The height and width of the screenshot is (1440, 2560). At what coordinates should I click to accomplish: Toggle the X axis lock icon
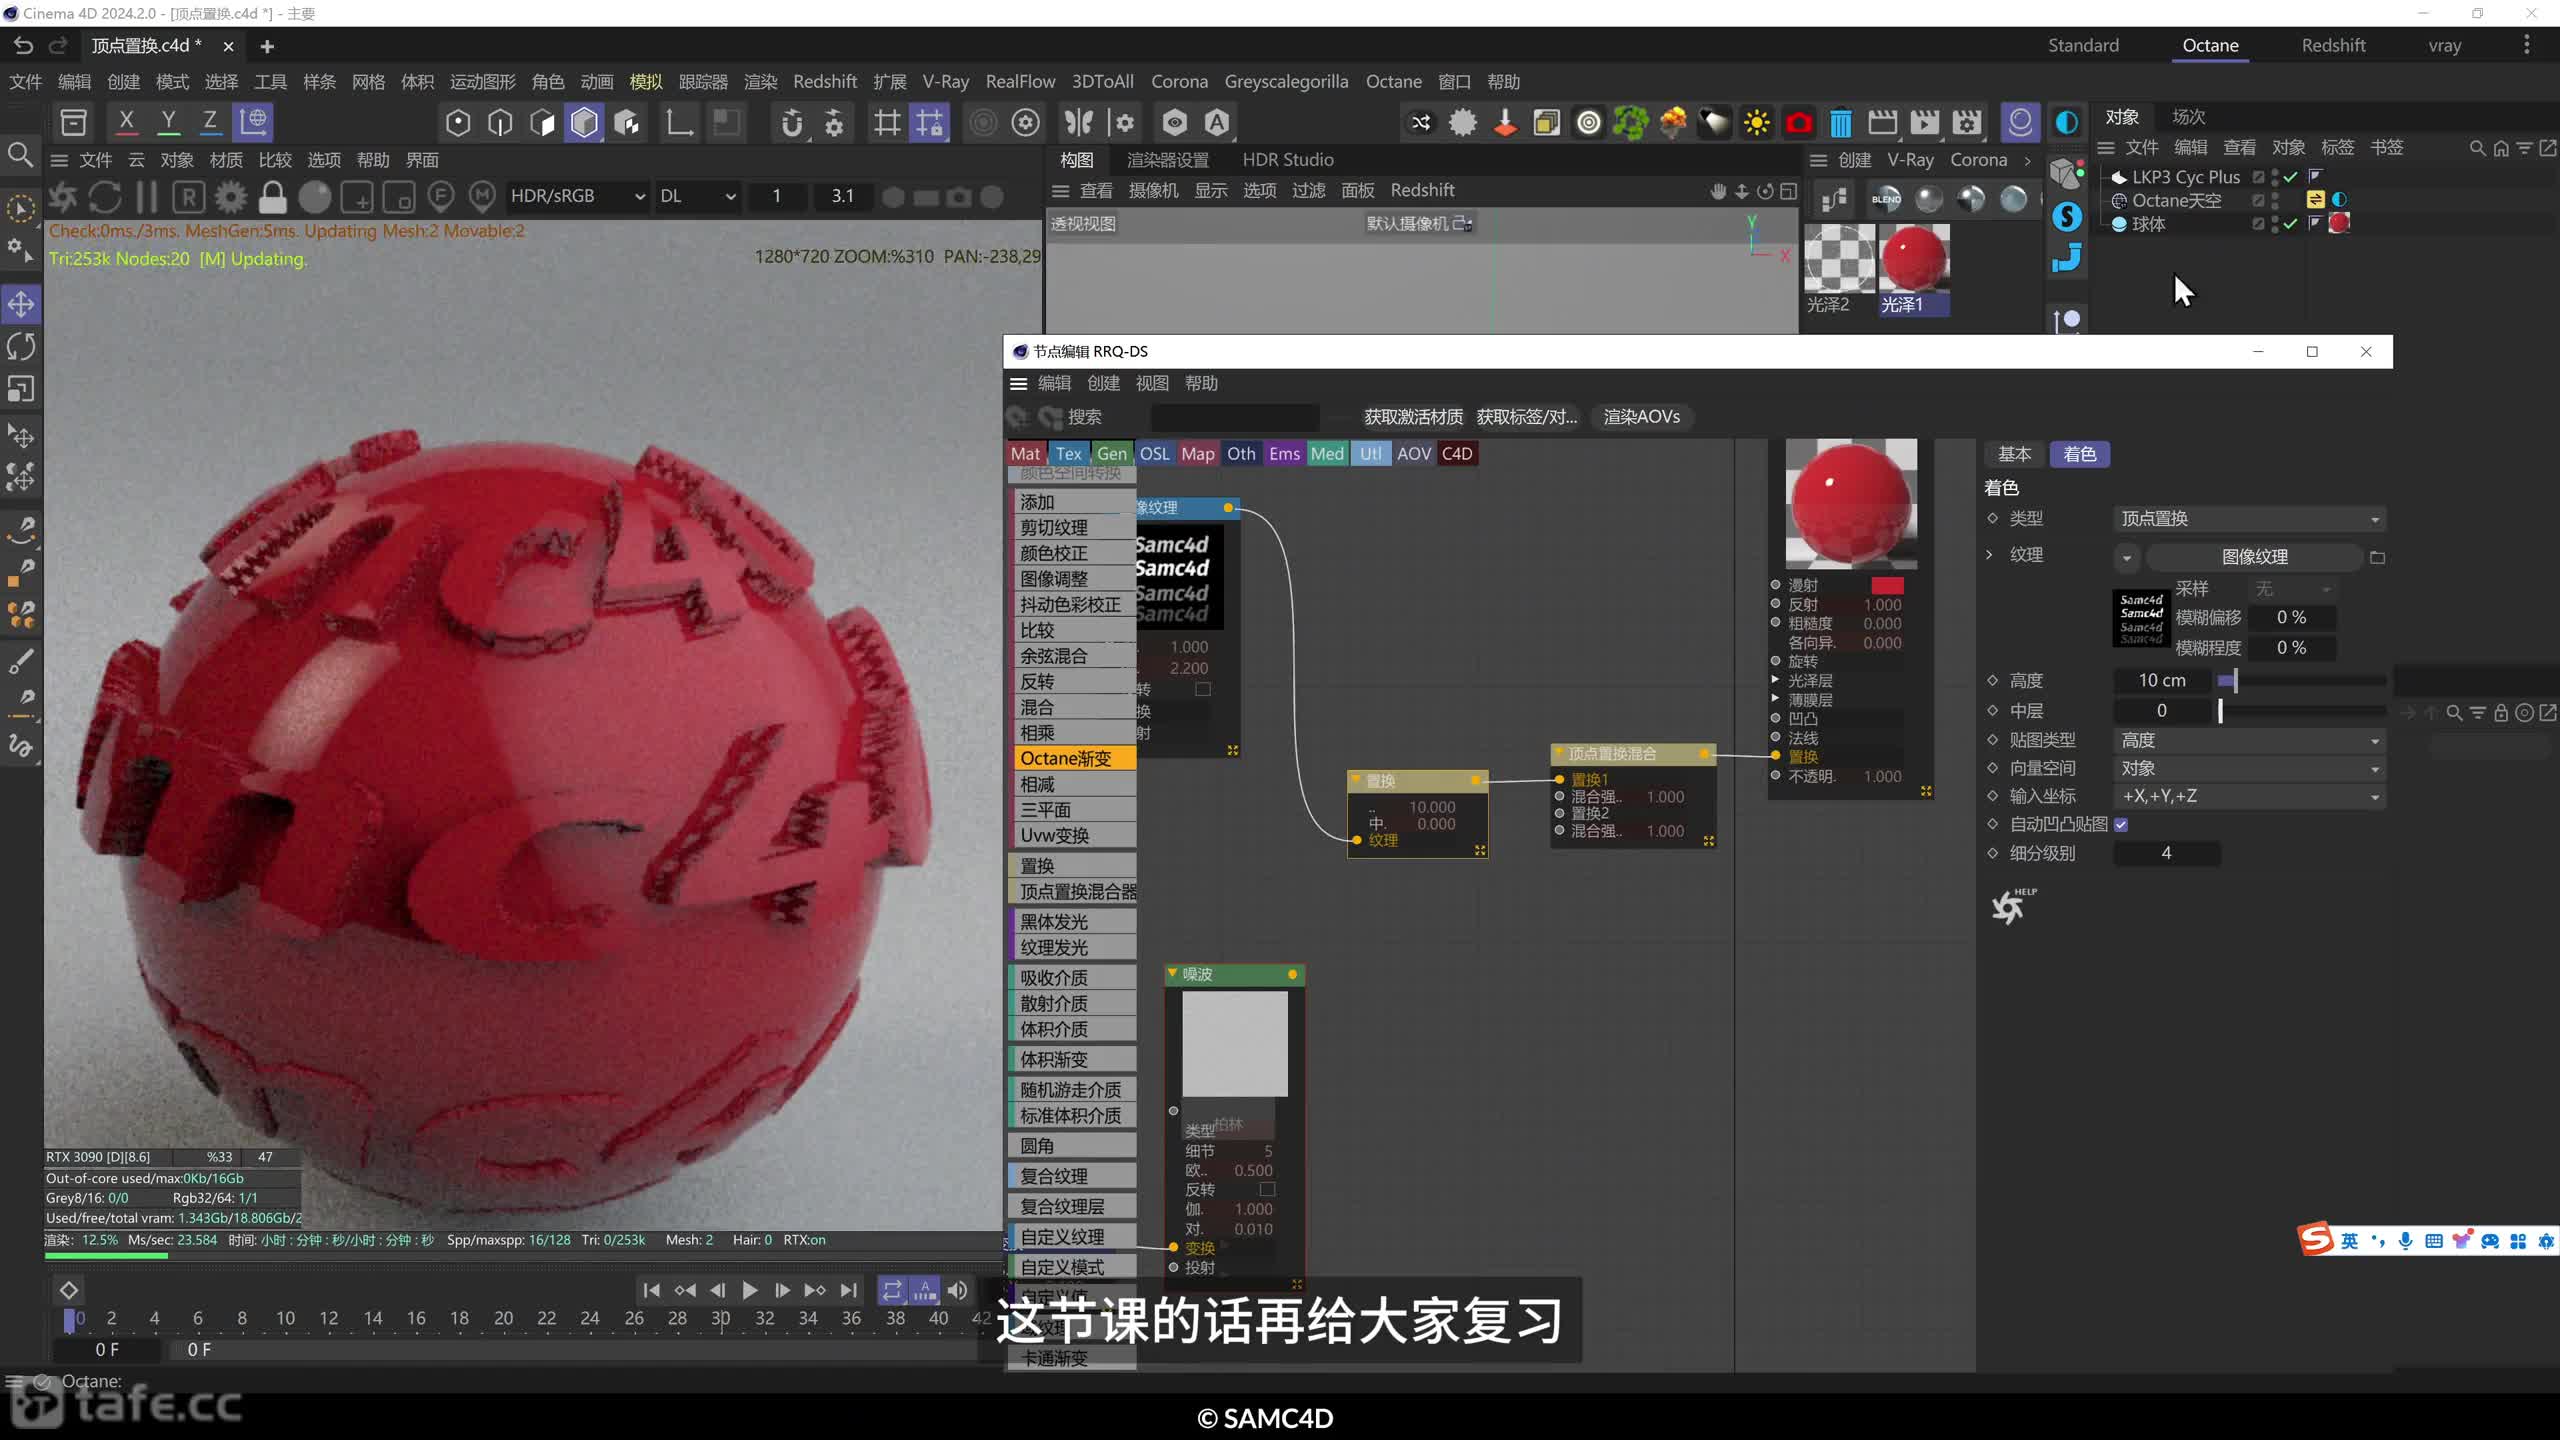coord(126,122)
